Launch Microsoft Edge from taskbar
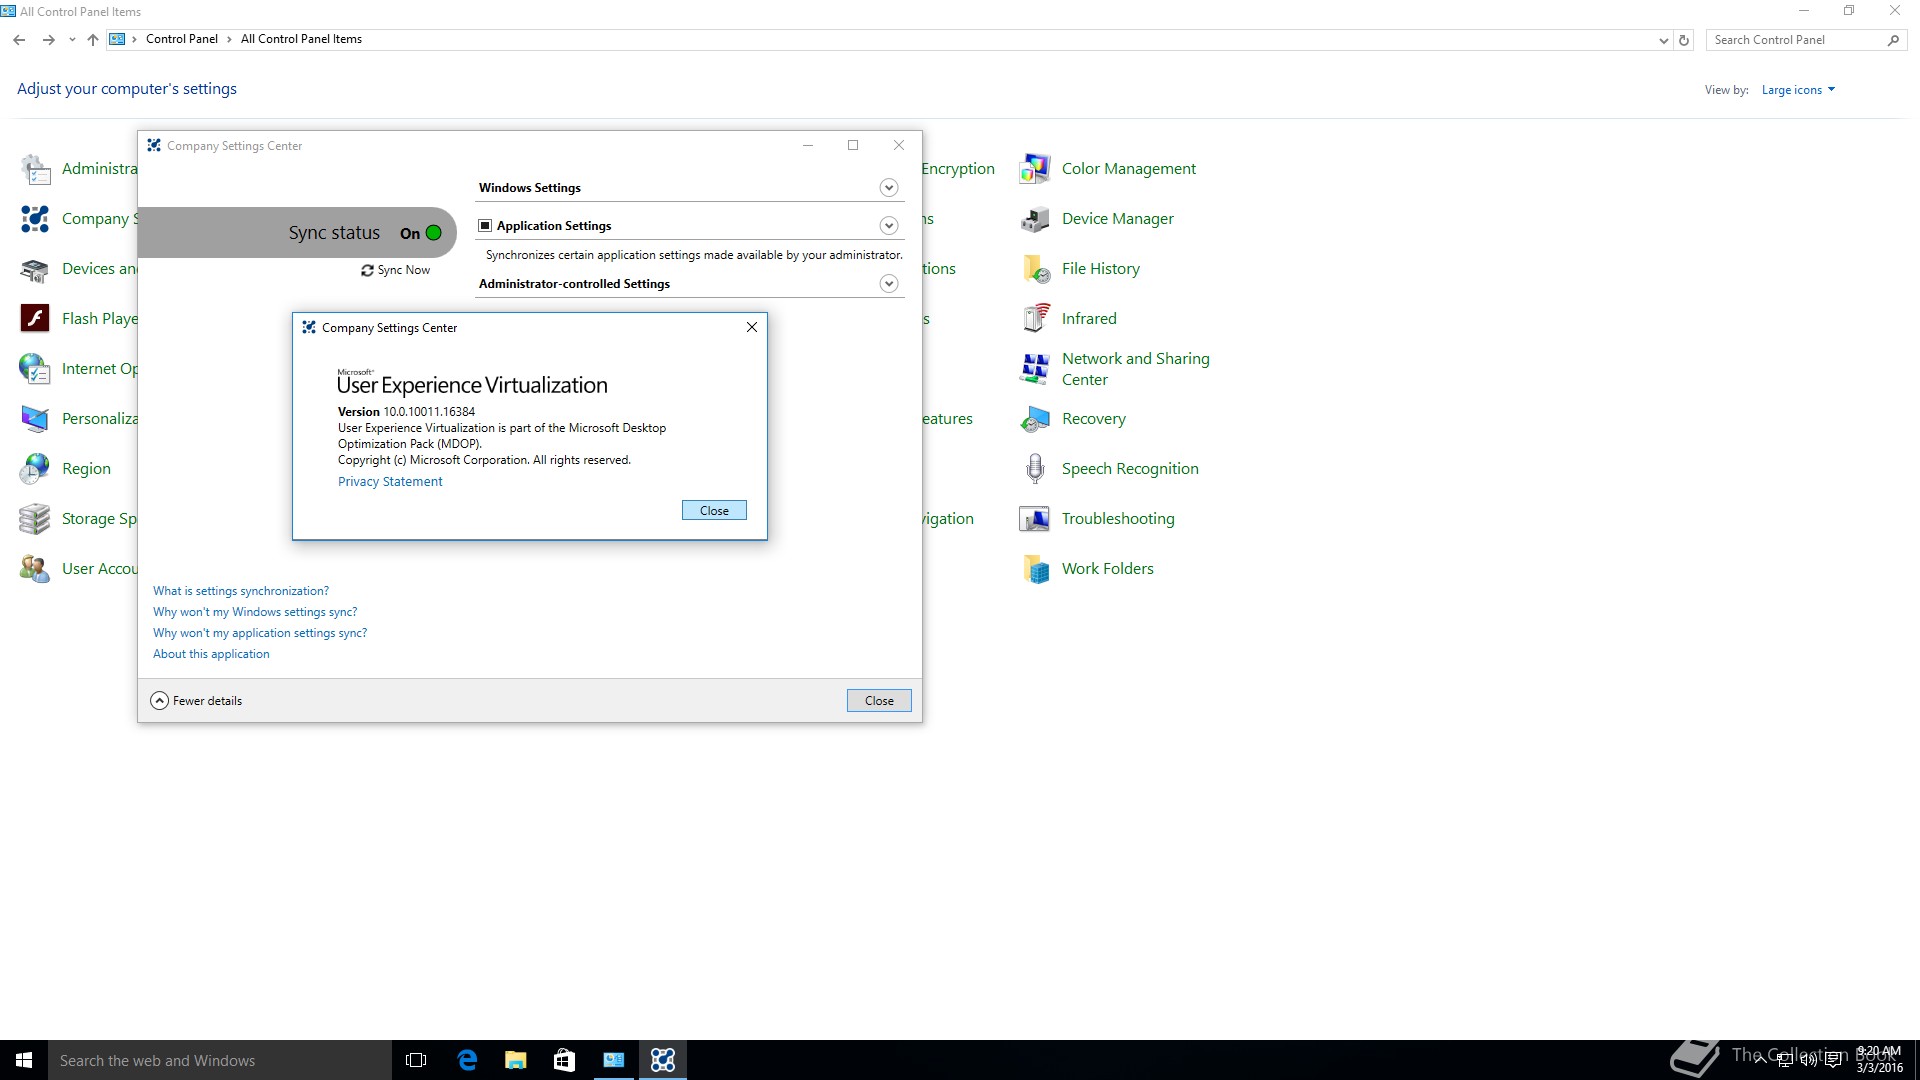1920x1080 pixels. tap(466, 1060)
